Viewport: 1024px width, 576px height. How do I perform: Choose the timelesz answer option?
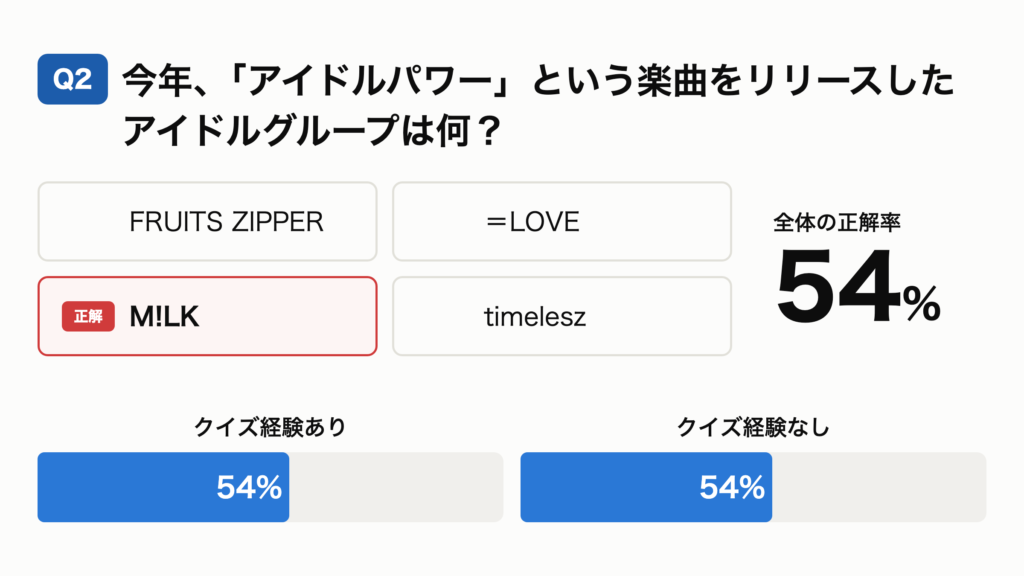tap(562, 316)
